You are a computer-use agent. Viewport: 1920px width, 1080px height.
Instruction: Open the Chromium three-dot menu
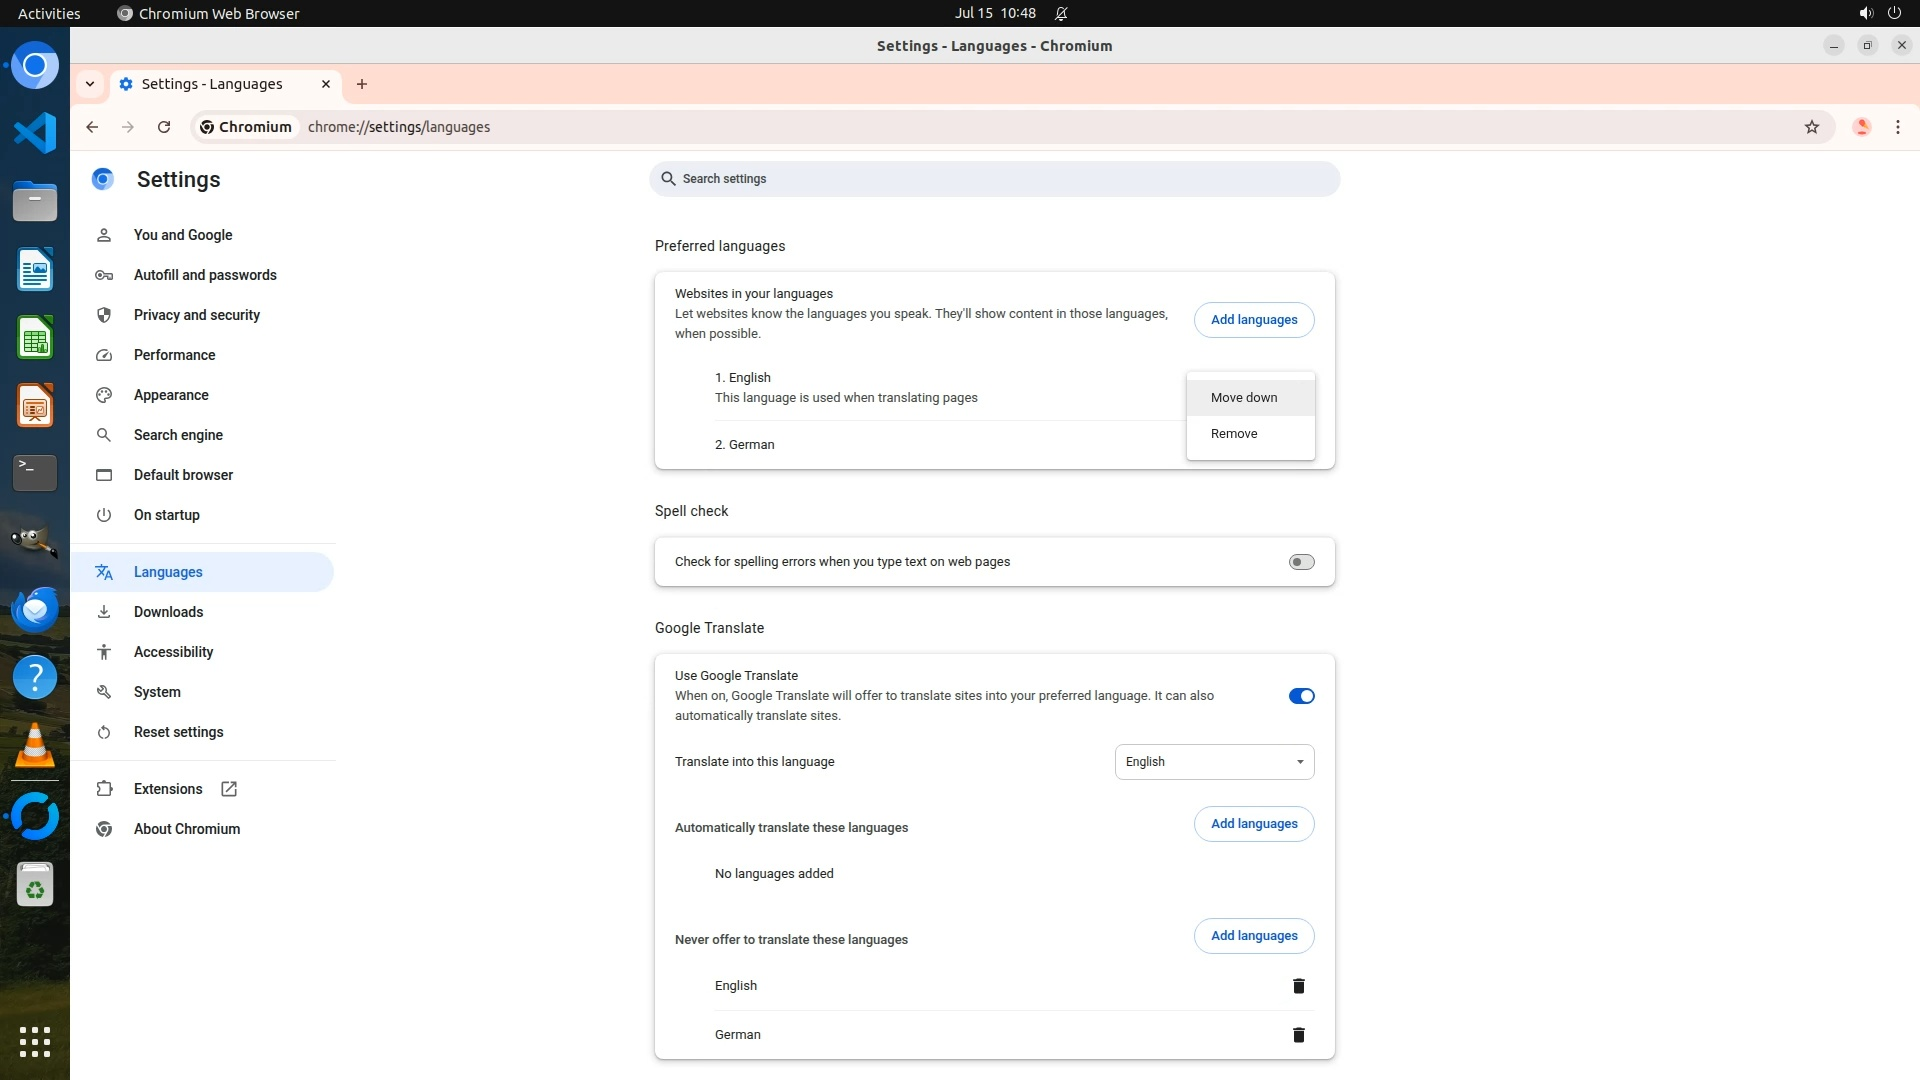point(1897,127)
